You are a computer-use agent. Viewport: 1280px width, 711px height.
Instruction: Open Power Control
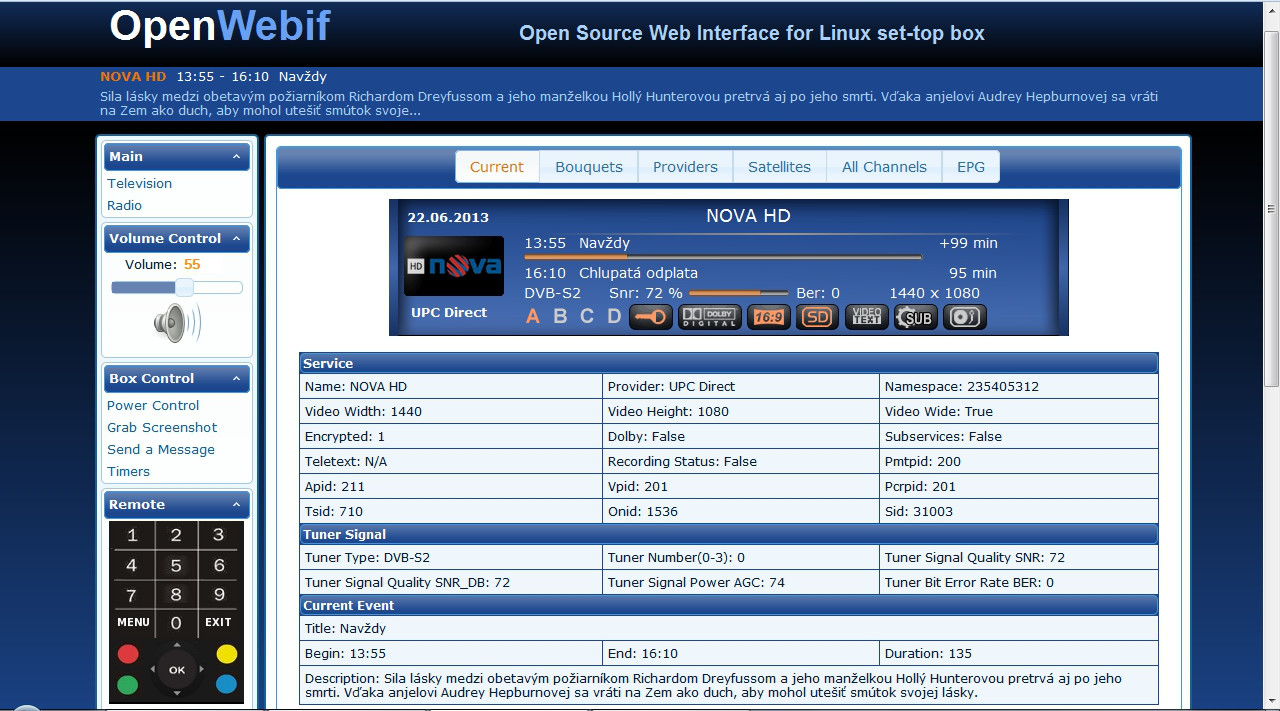point(153,405)
